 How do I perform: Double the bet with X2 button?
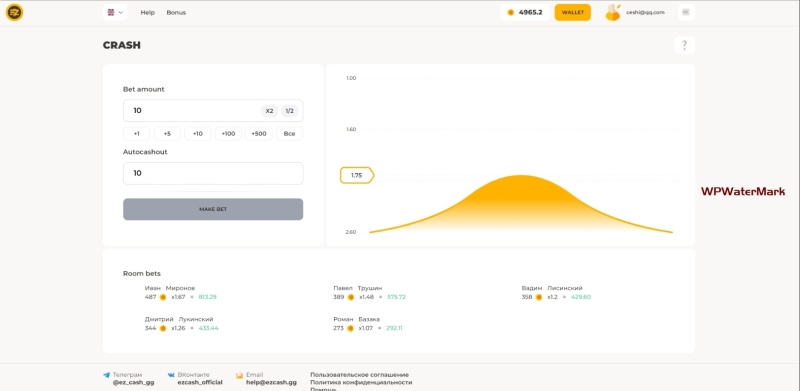[x=269, y=111]
